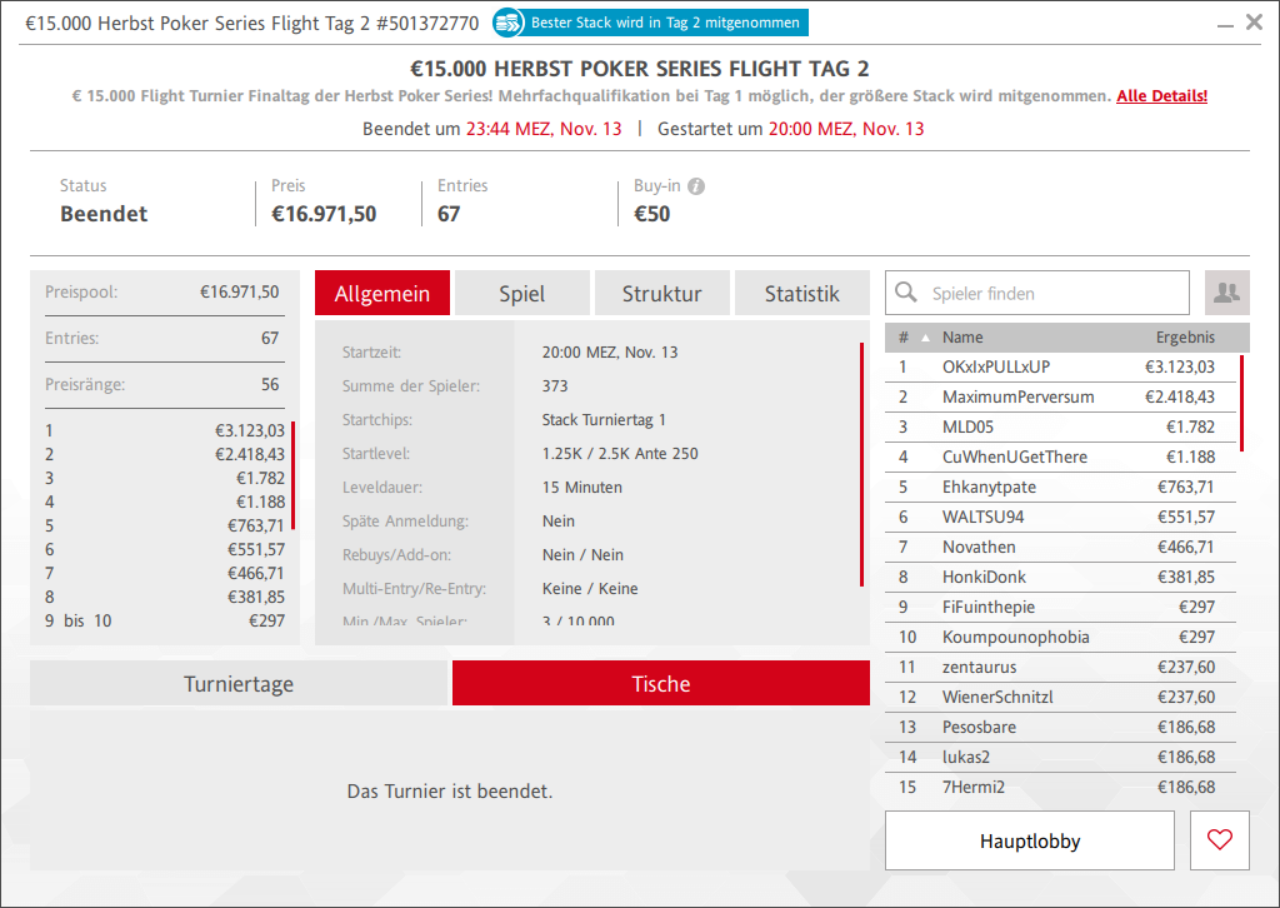Click the heart favorite icon

(x=1219, y=840)
